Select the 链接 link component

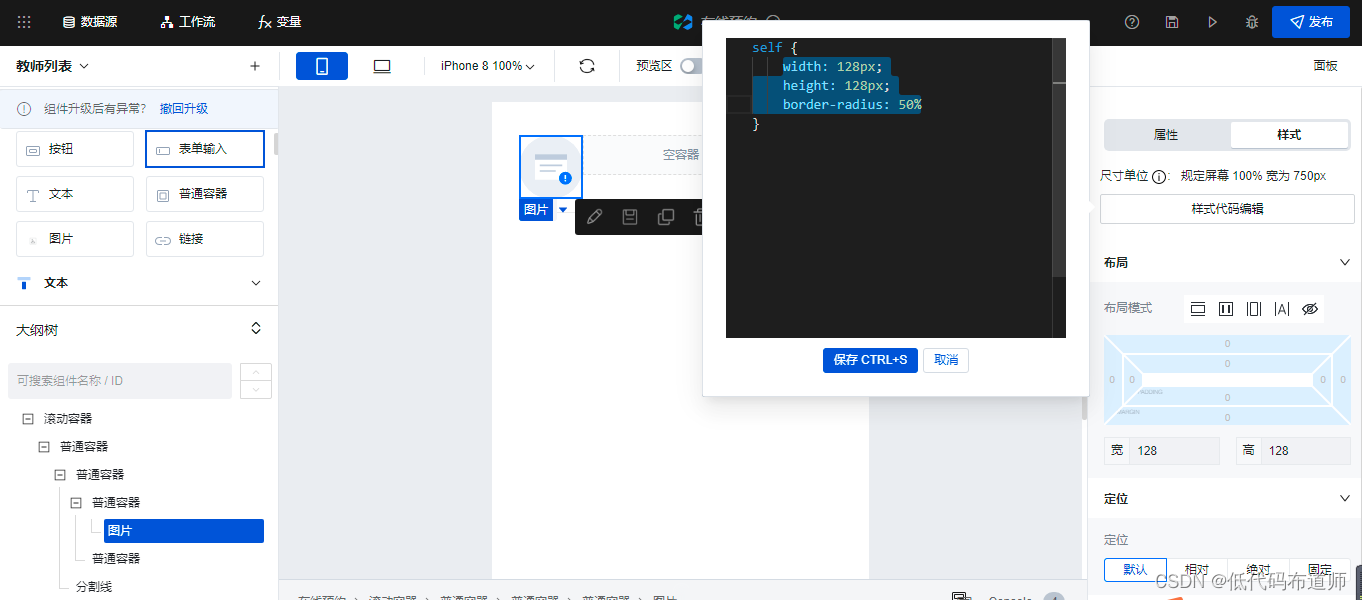tap(205, 239)
